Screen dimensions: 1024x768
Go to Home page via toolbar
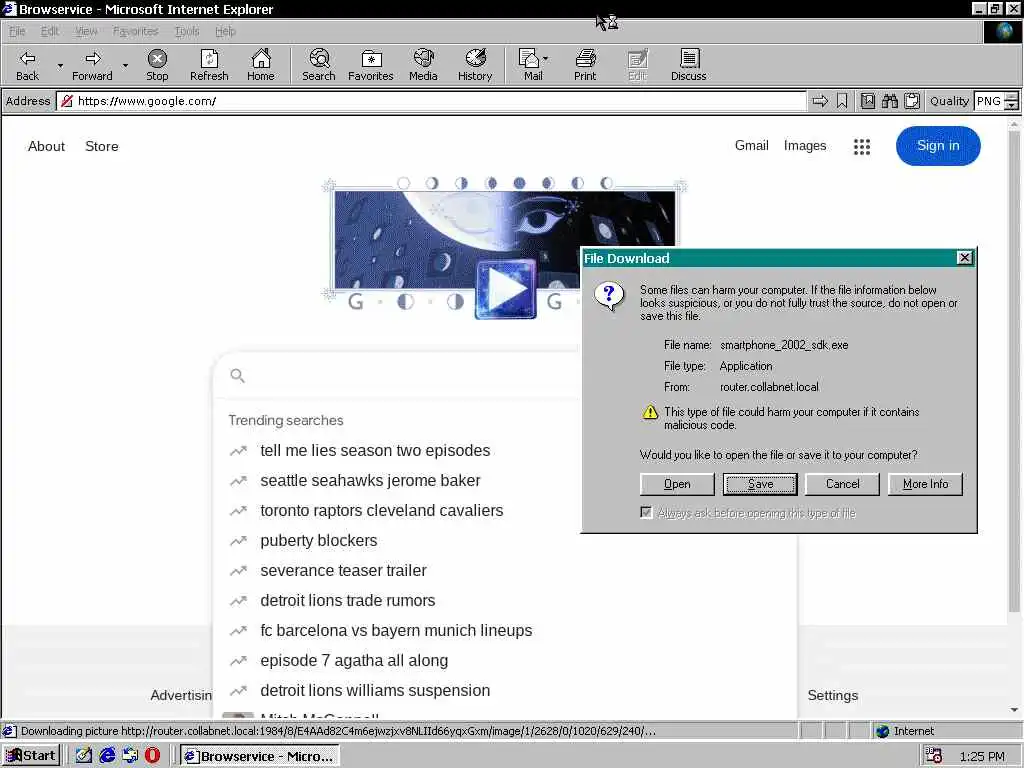point(261,65)
